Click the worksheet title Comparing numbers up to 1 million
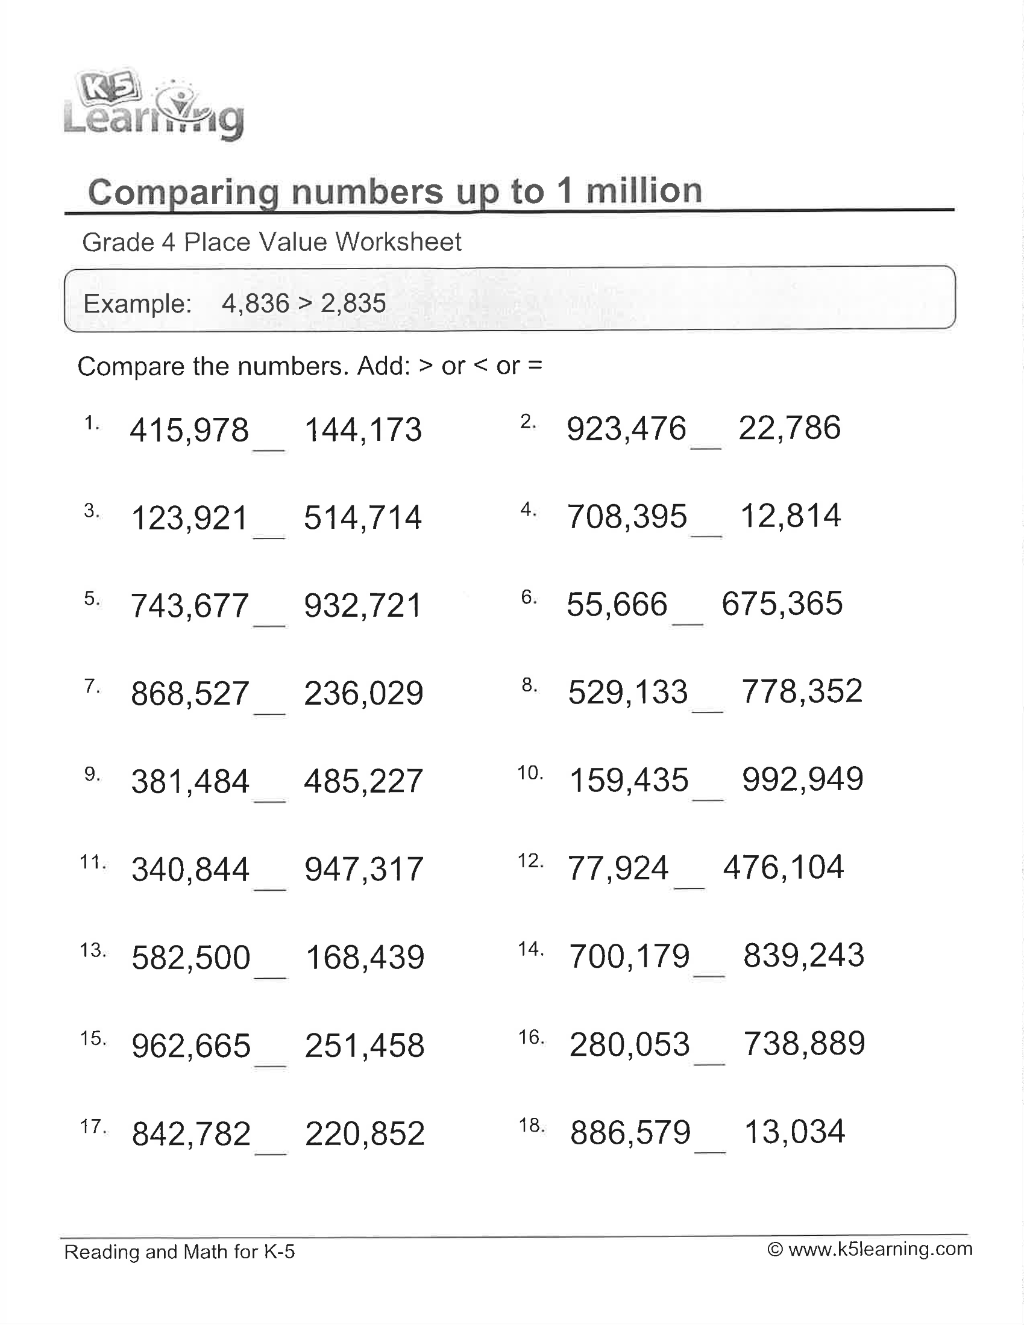Screen dimensions: 1024x1325 click(395, 191)
